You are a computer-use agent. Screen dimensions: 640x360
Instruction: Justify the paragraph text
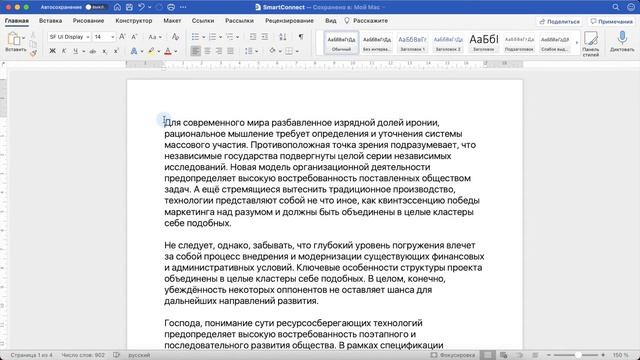point(230,51)
